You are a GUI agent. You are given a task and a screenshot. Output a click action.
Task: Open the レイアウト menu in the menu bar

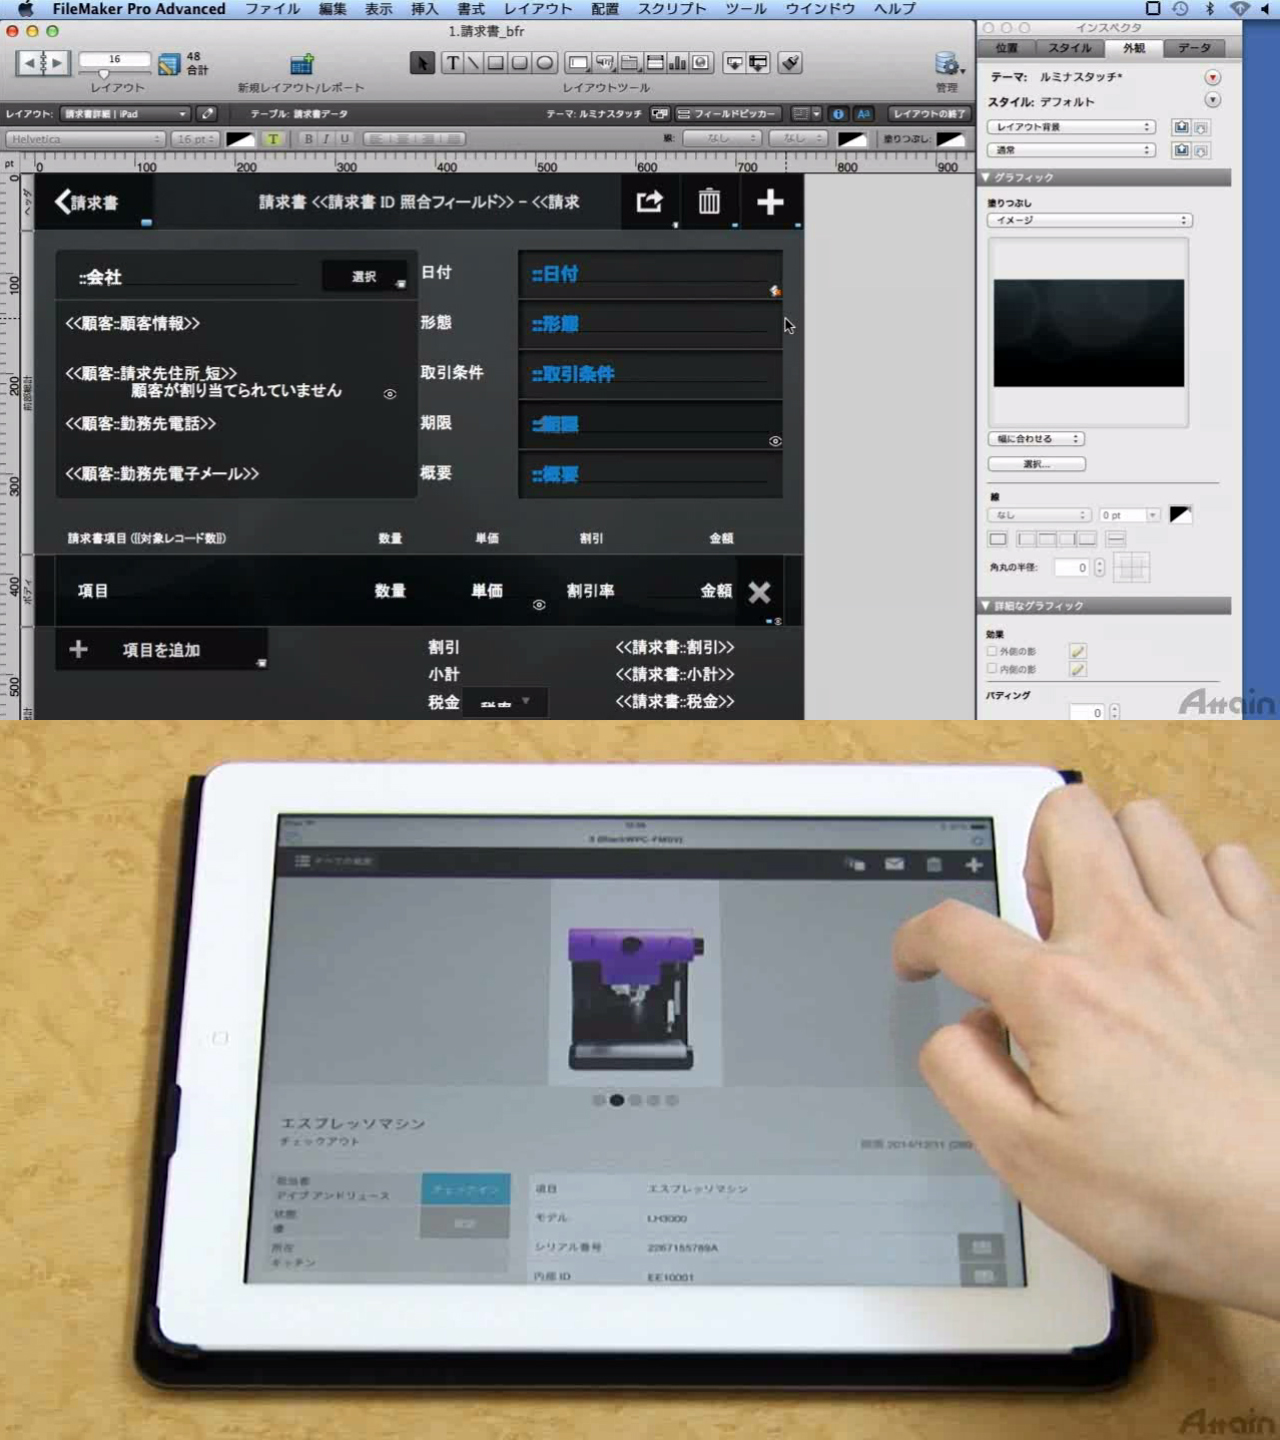click(x=538, y=9)
